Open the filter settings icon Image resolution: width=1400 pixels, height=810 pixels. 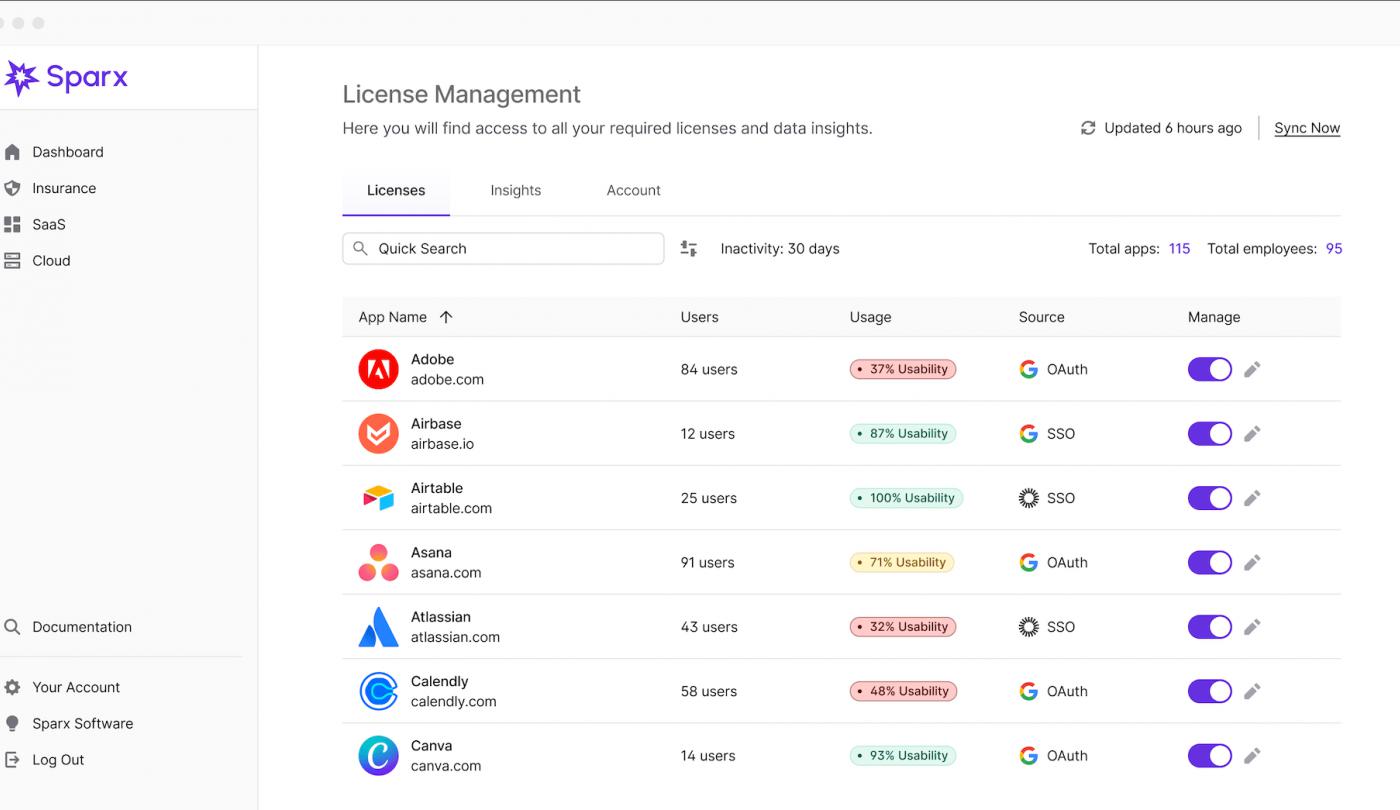[x=689, y=248]
